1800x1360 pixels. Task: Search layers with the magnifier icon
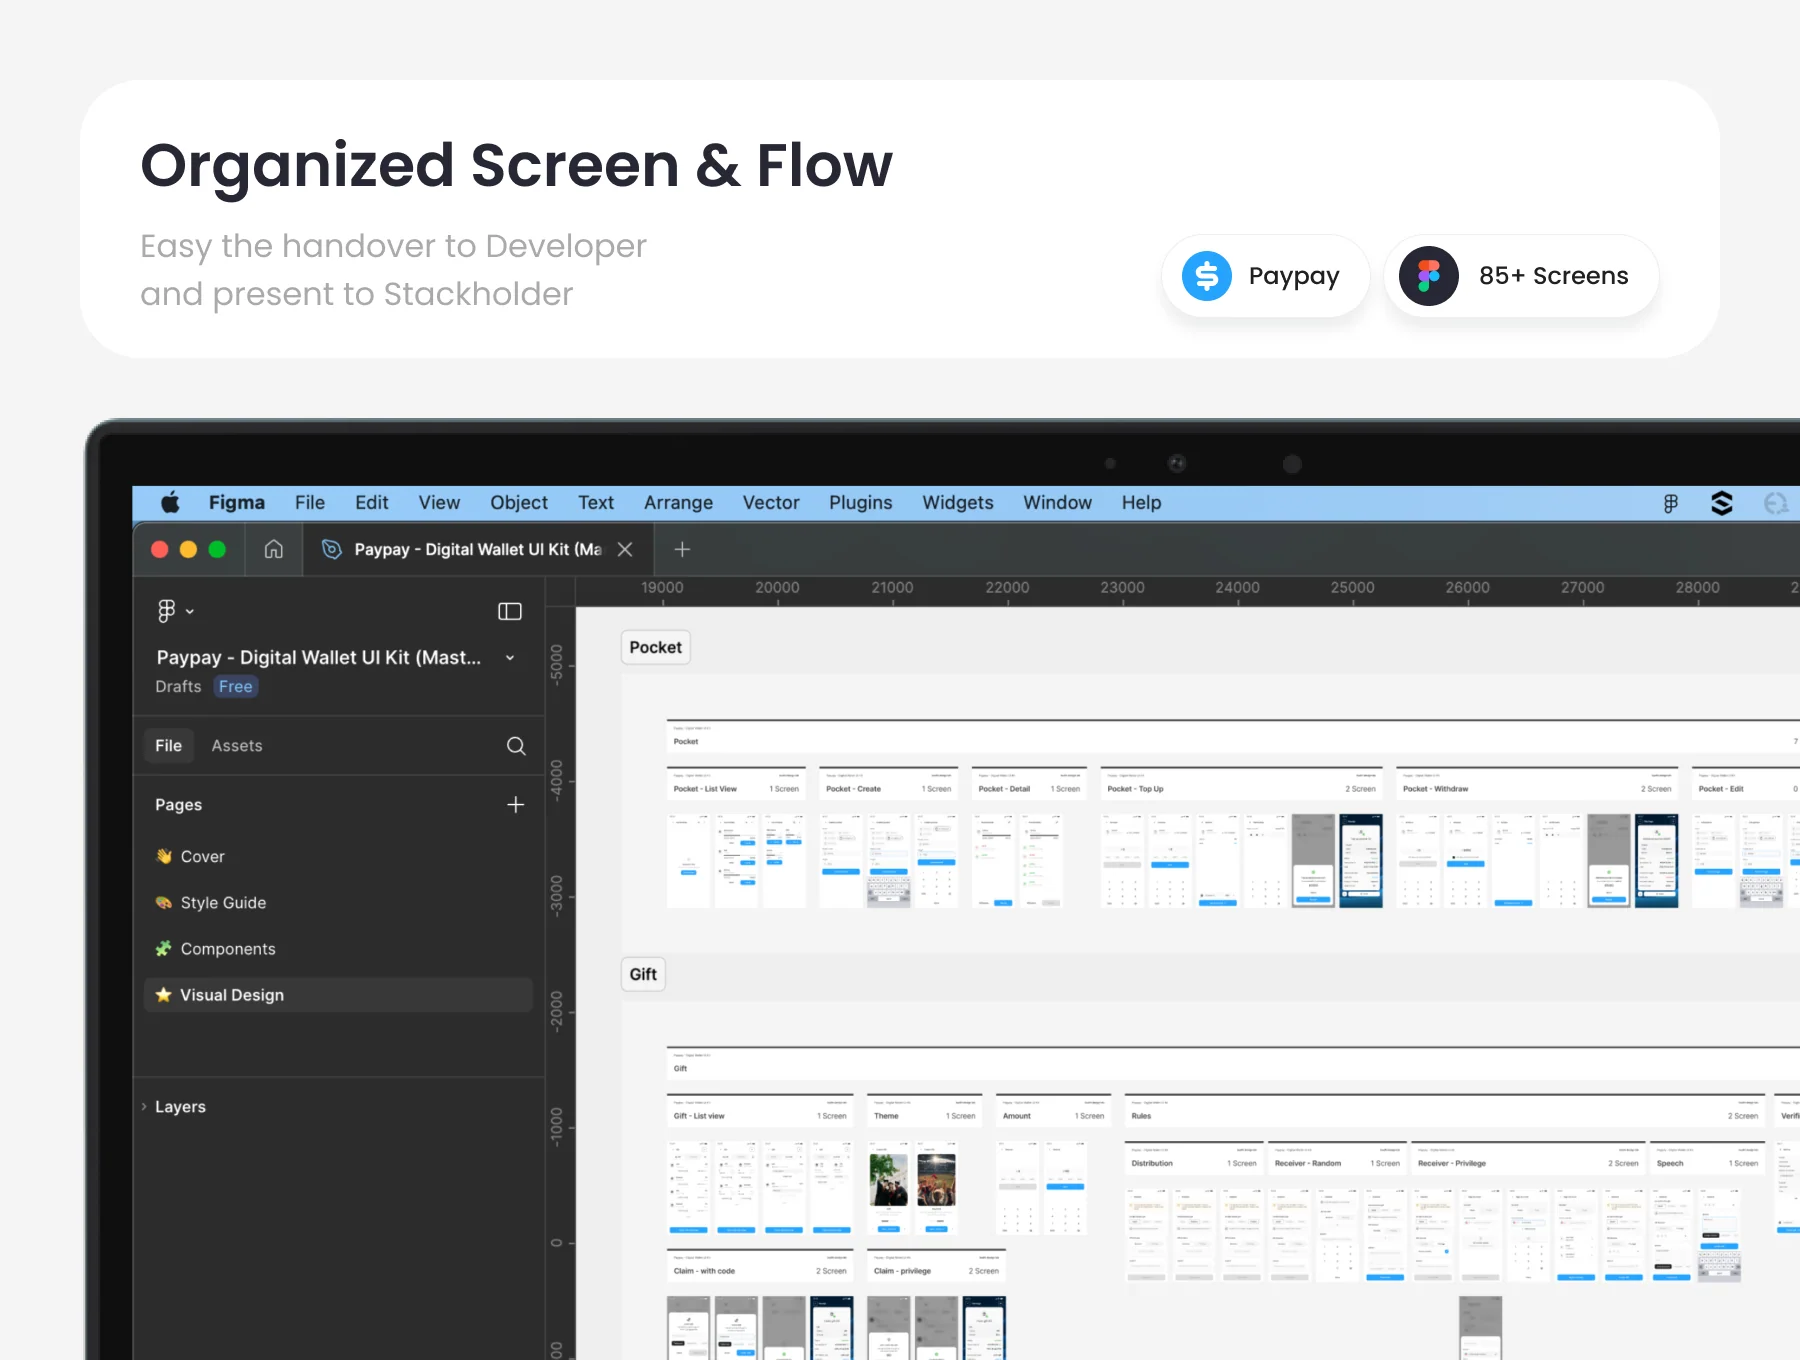click(x=516, y=746)
